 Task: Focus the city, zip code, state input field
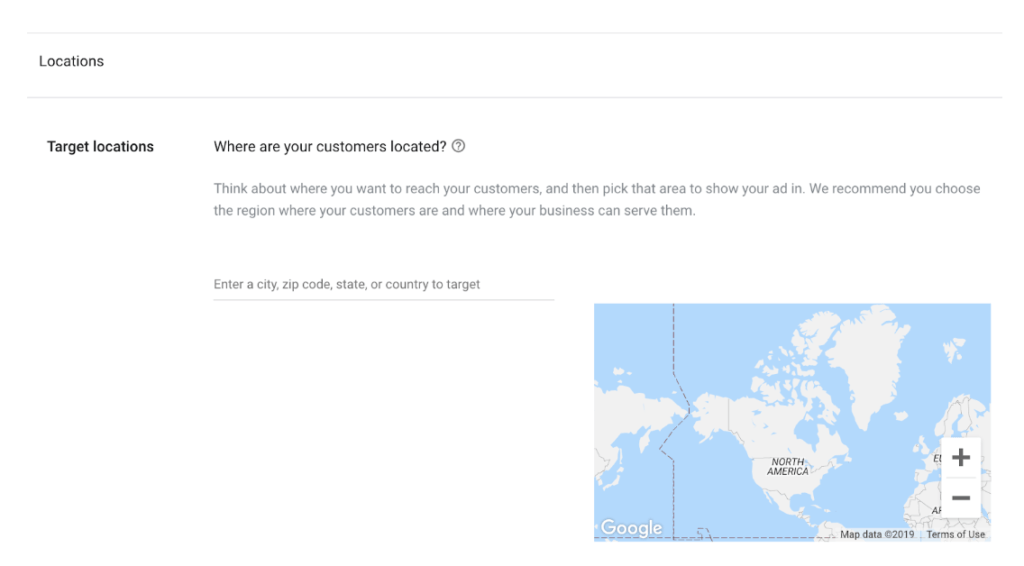[x=383, y=285]
